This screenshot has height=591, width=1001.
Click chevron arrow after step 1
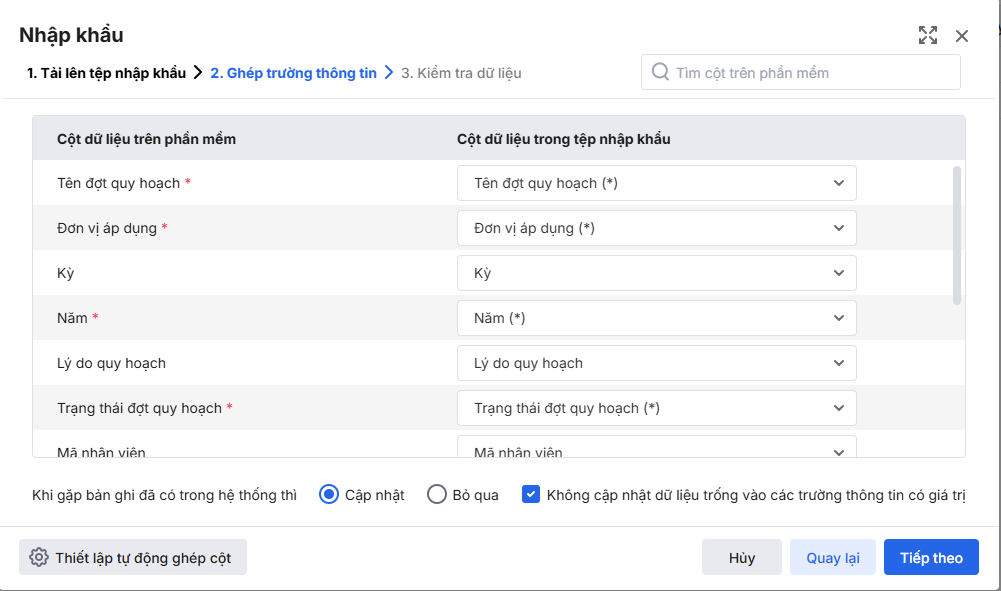pos(198,73)
